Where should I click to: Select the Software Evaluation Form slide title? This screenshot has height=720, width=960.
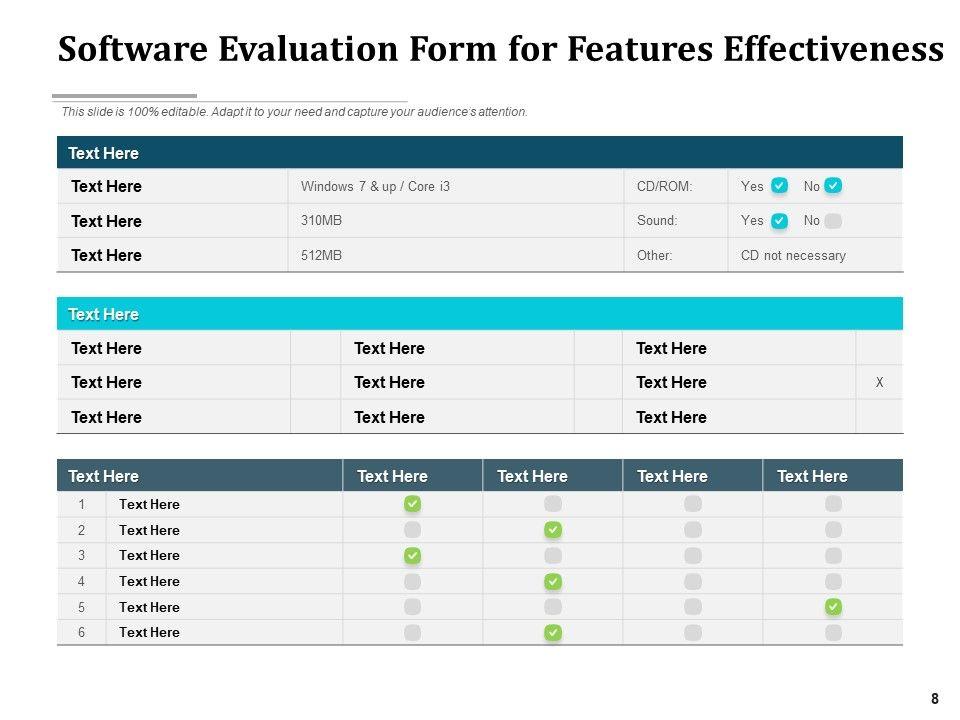500,49
